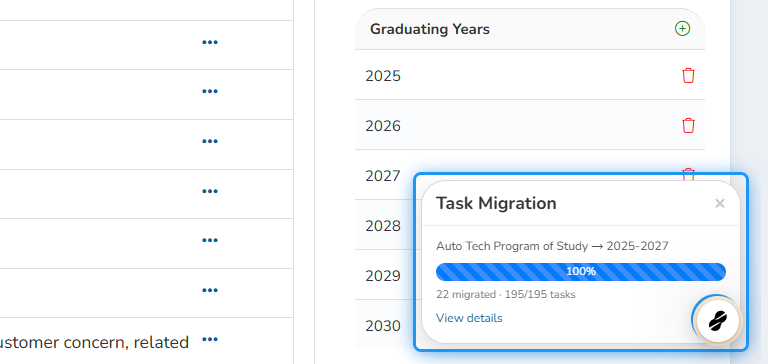Open the second row's three-dot menu
The image size is (768, 364).
point(210,92)
